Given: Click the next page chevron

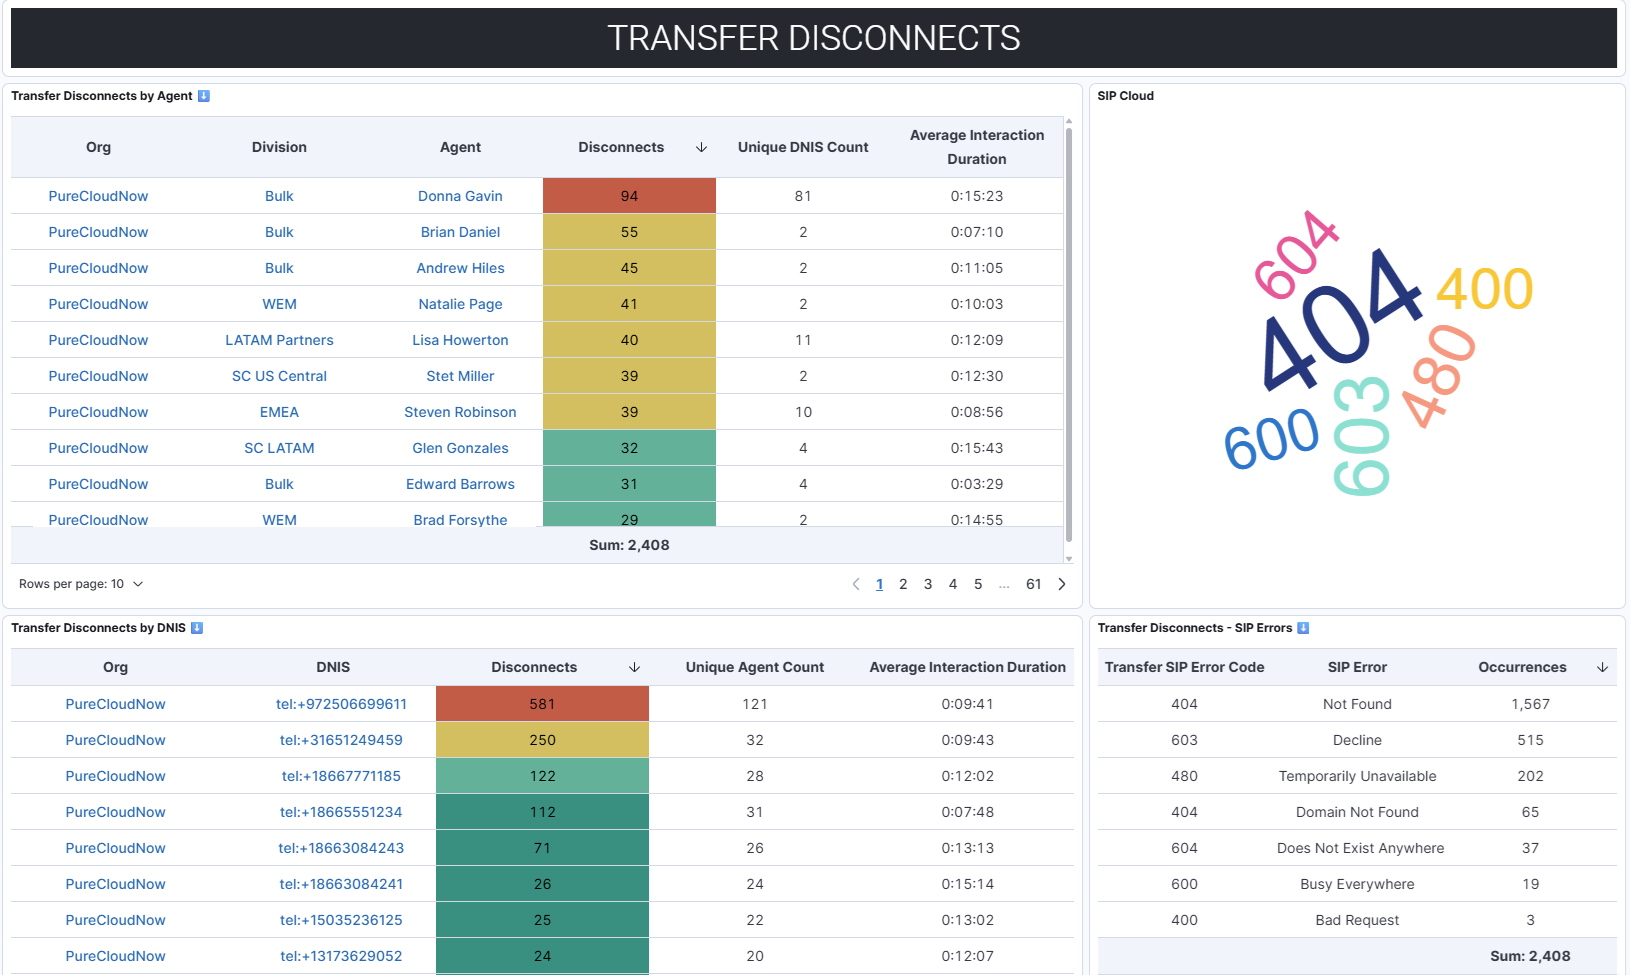Looking at the screenshot, I should (x=1061, y=583).
